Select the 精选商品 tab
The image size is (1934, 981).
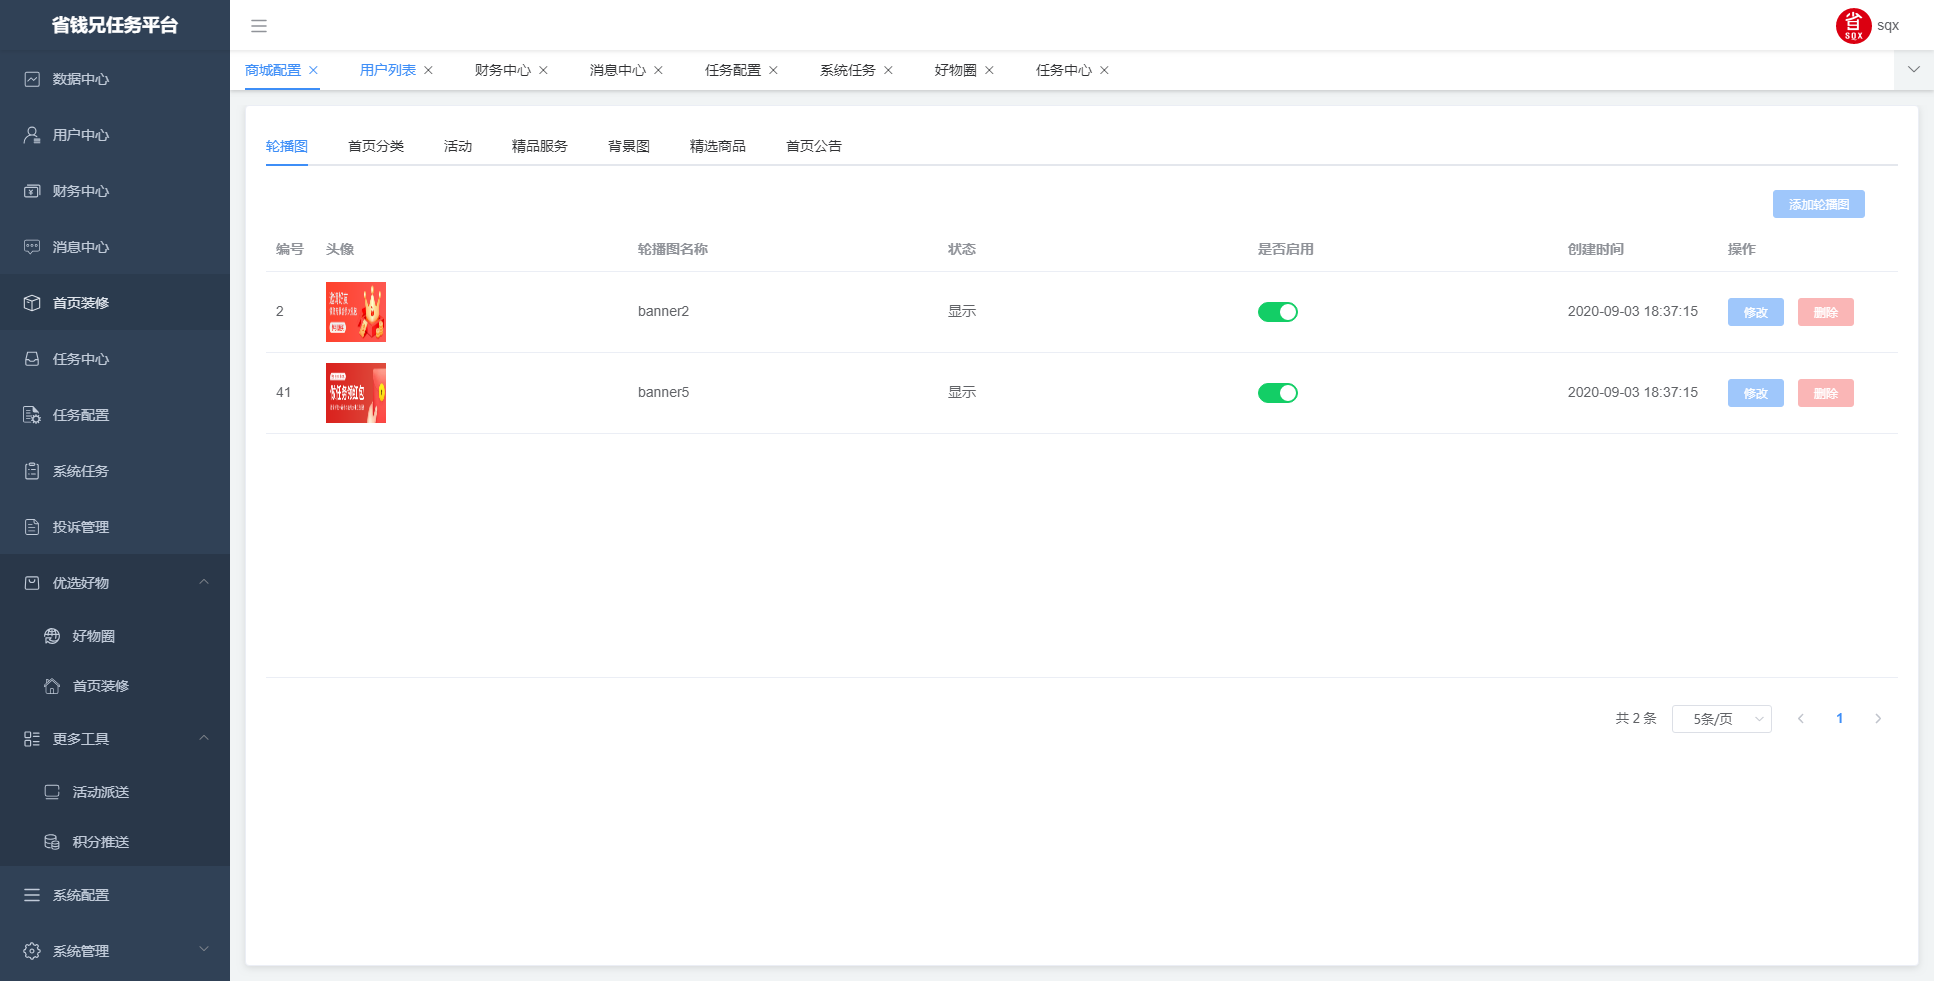(717, 146)
